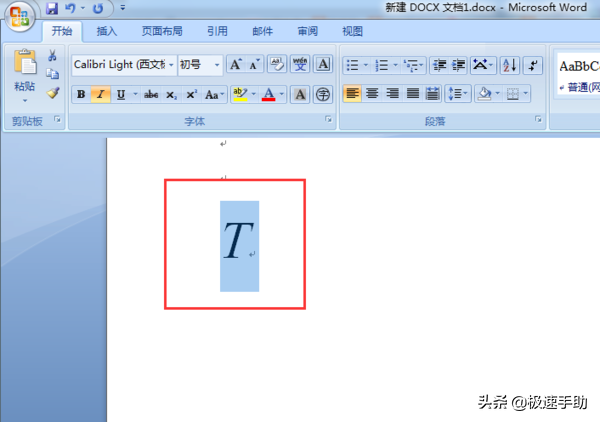Switch to the 插入 tab
This screenshot has height=422, width=600.
[x=106, y=31]
